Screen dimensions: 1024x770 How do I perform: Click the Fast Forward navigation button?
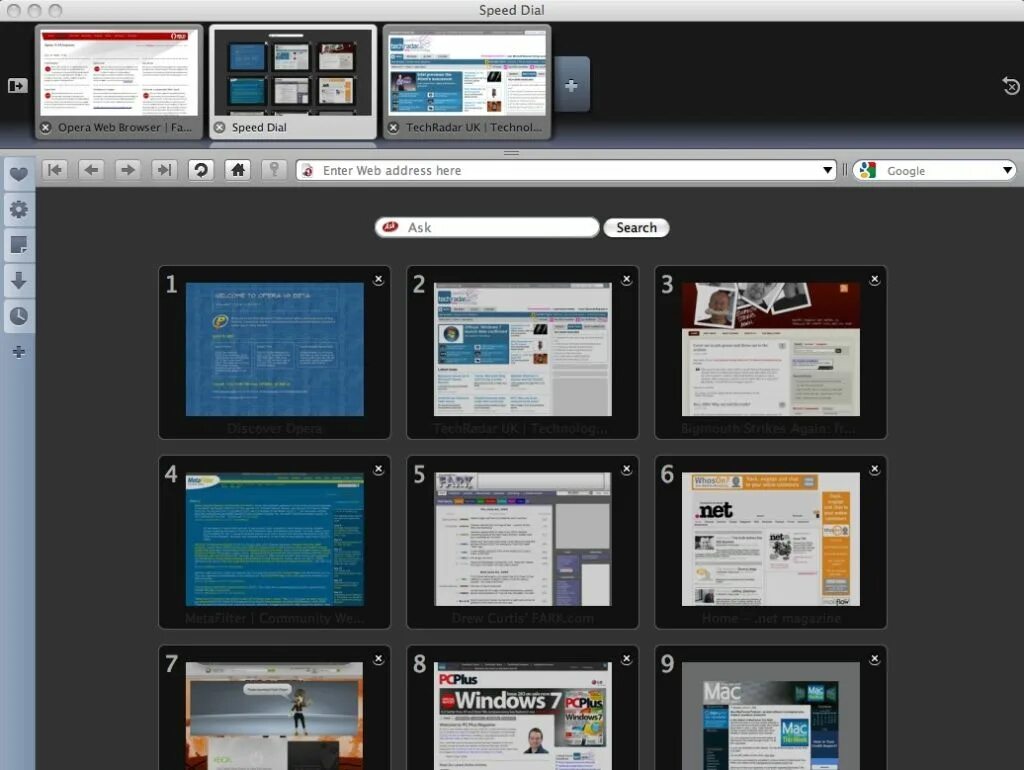165,170
